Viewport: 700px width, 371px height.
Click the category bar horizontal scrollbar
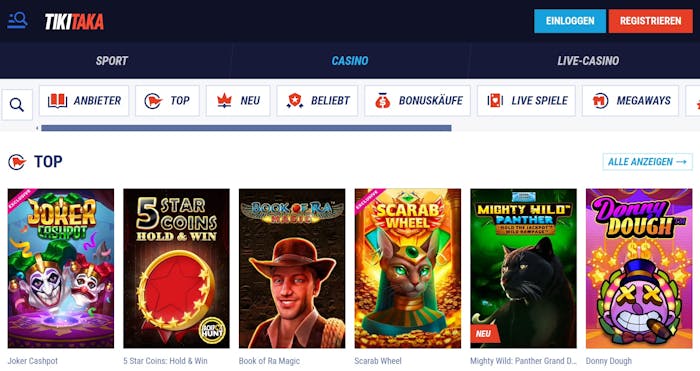coord(246,128)
